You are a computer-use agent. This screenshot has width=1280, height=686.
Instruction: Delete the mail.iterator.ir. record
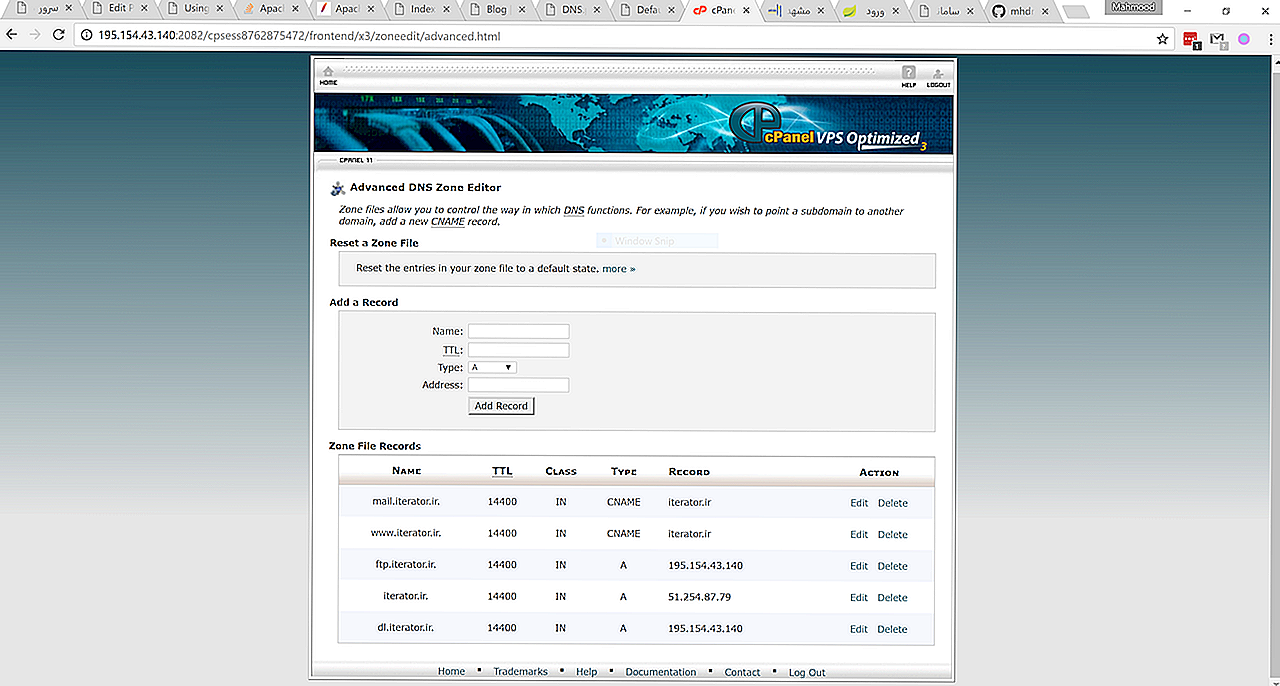pyautogui.click(x=893, y=503)
